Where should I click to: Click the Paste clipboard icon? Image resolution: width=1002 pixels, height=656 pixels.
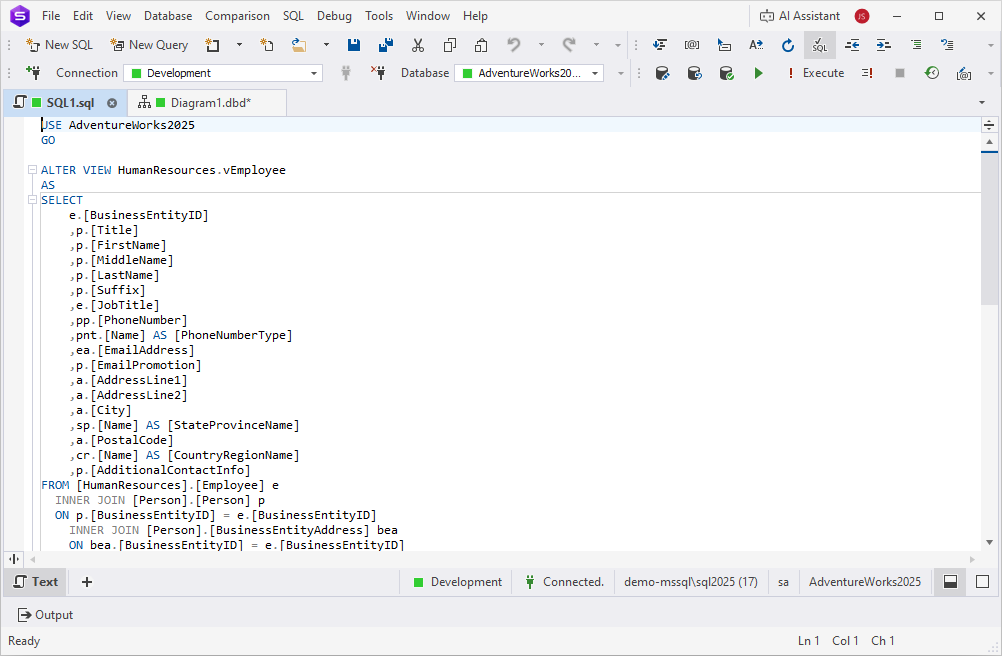click(481, 45)
